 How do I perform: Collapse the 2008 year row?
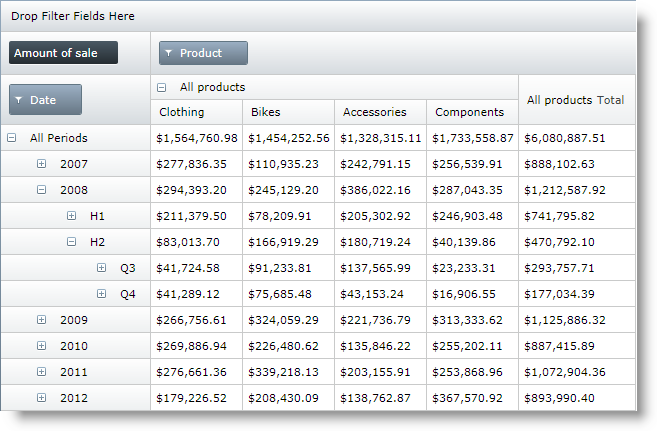[42, 190]
